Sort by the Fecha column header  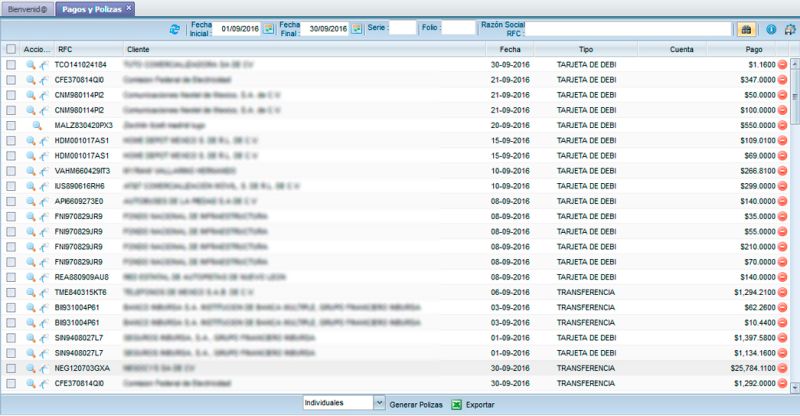511,48
